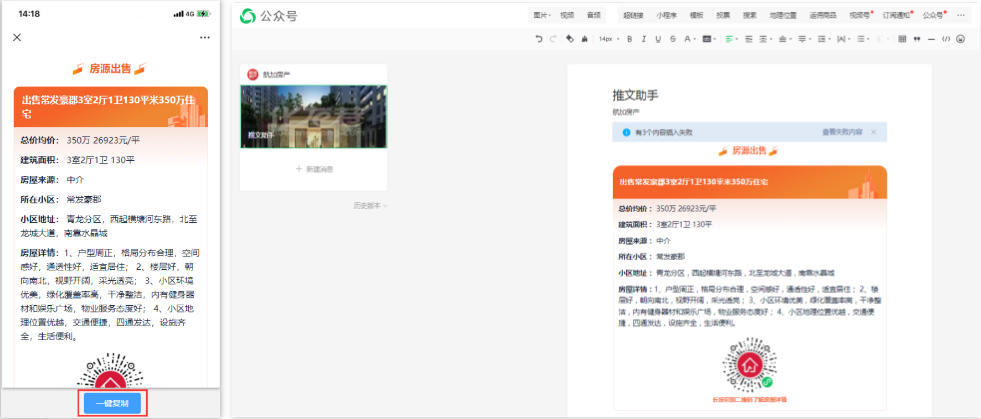Clear formatting with eraser icon
This screenshot has height=419, width=981.
point(570,39)
